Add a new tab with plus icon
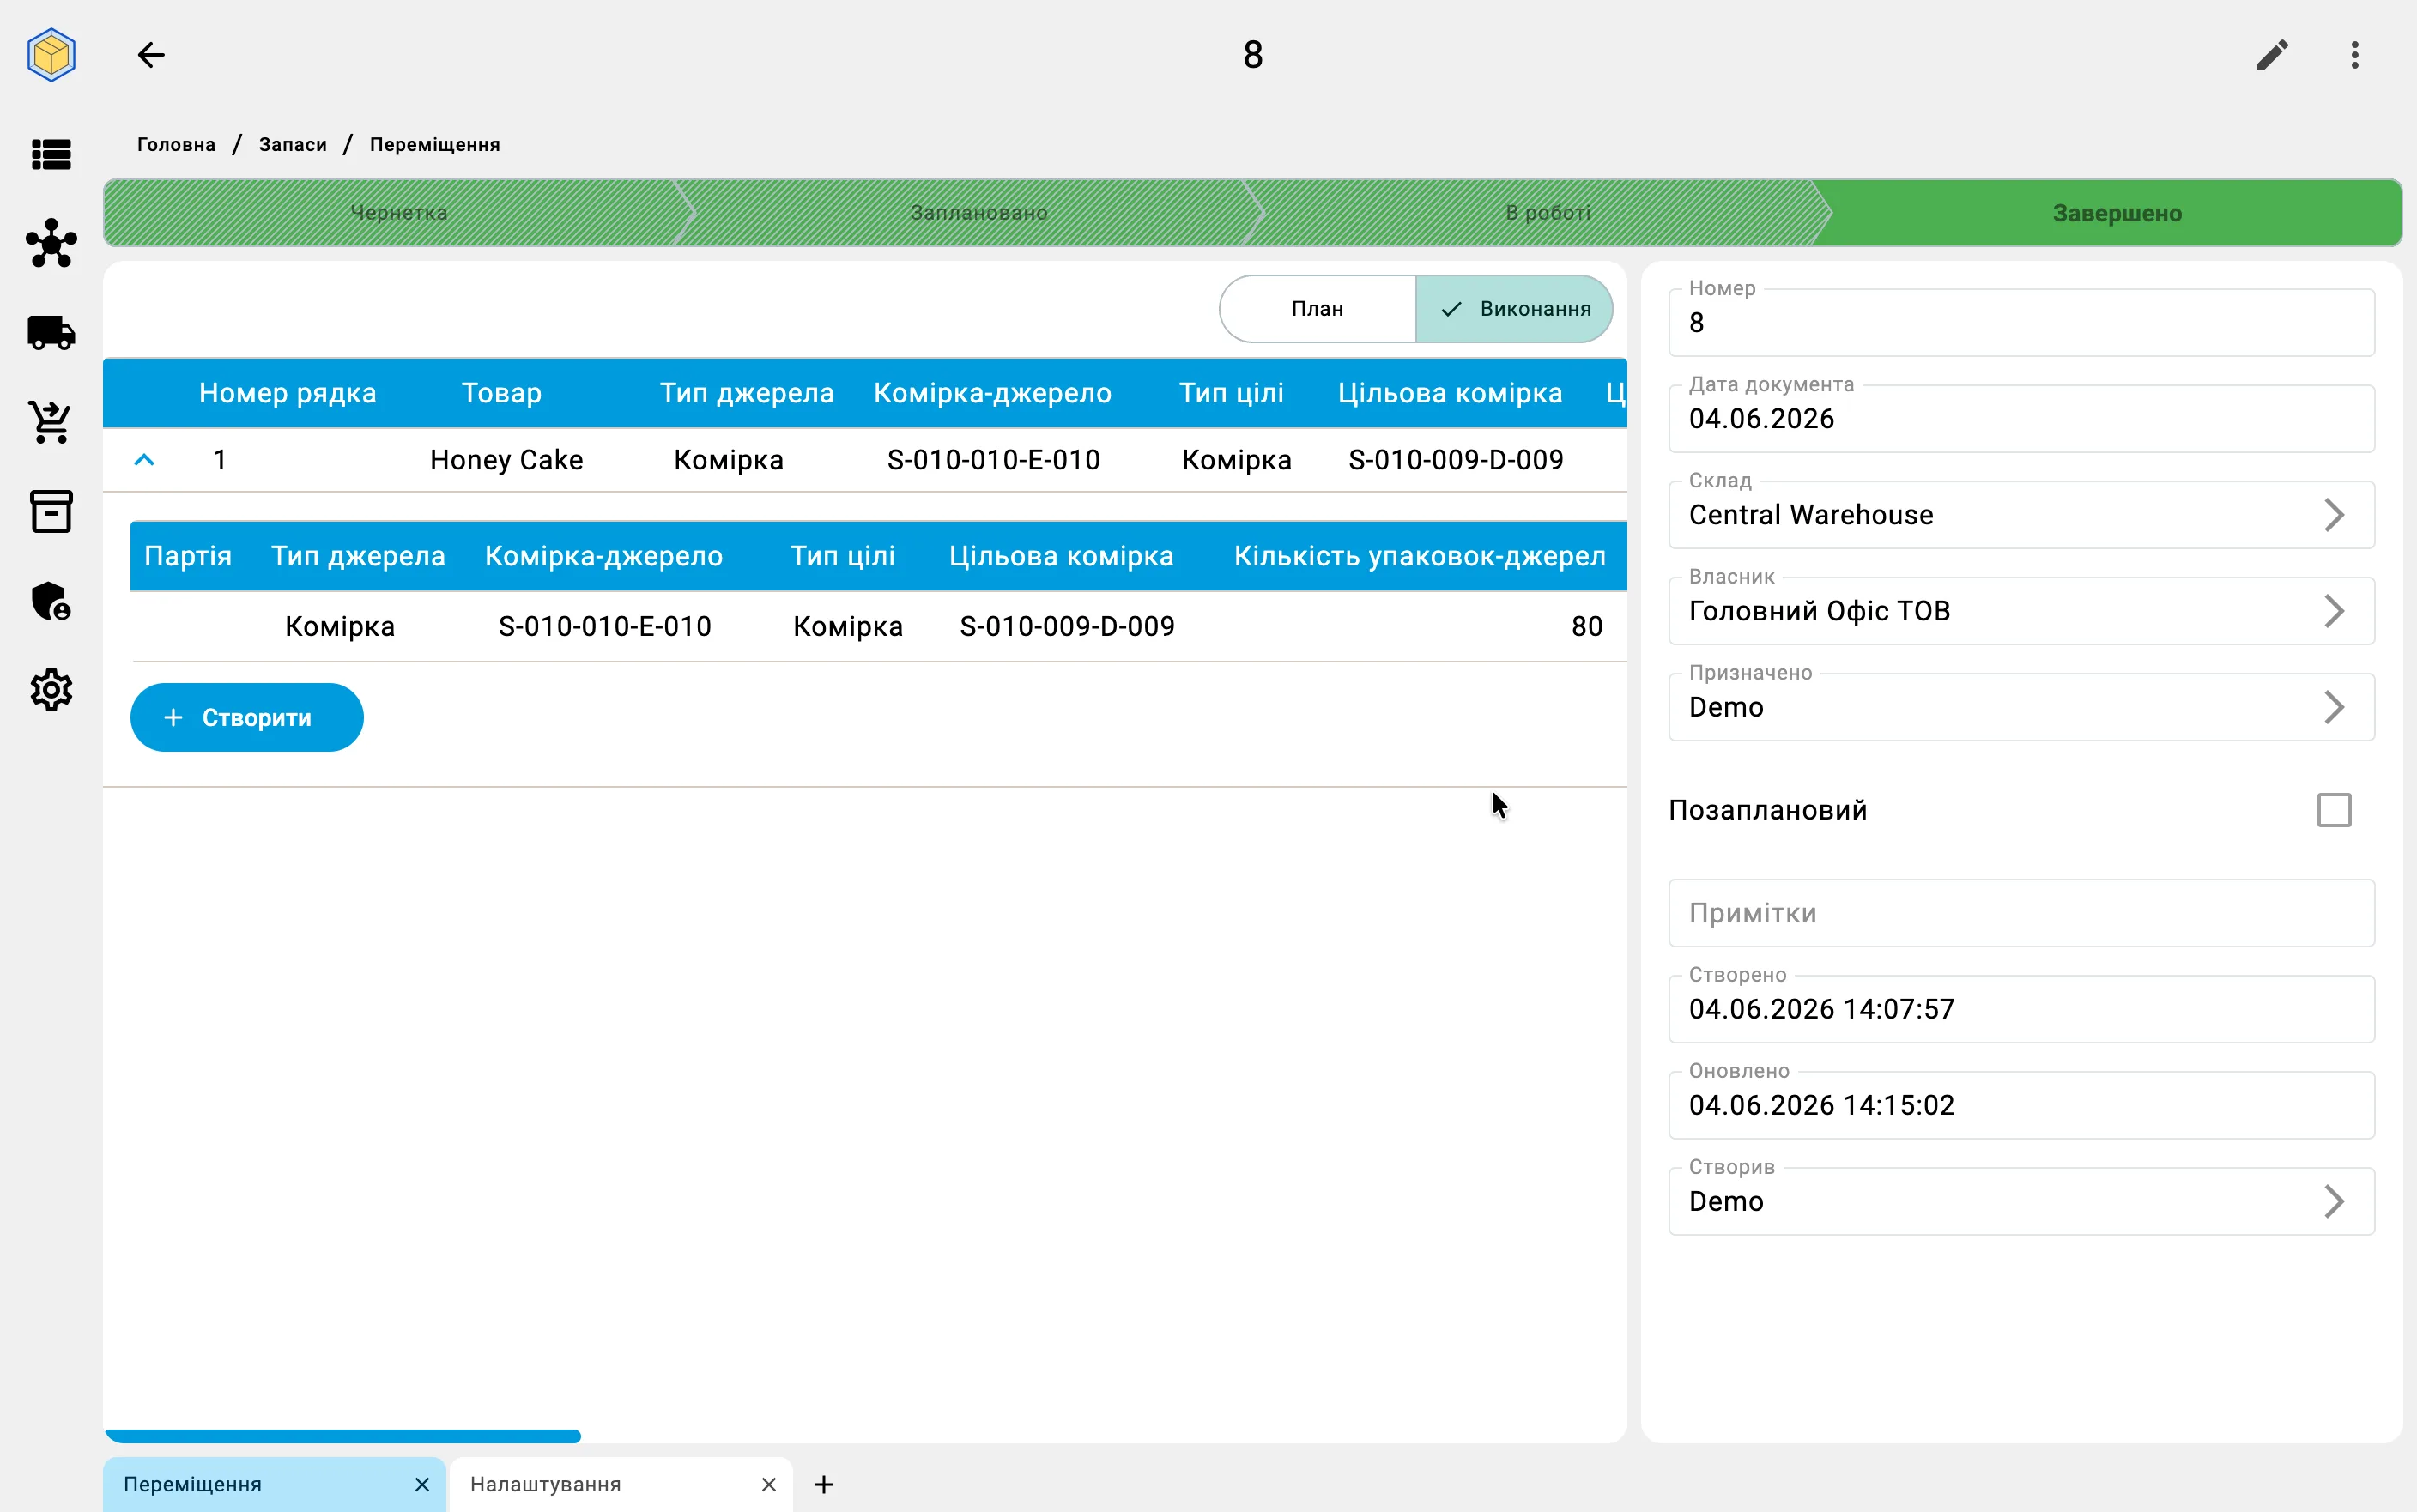 823,1484
